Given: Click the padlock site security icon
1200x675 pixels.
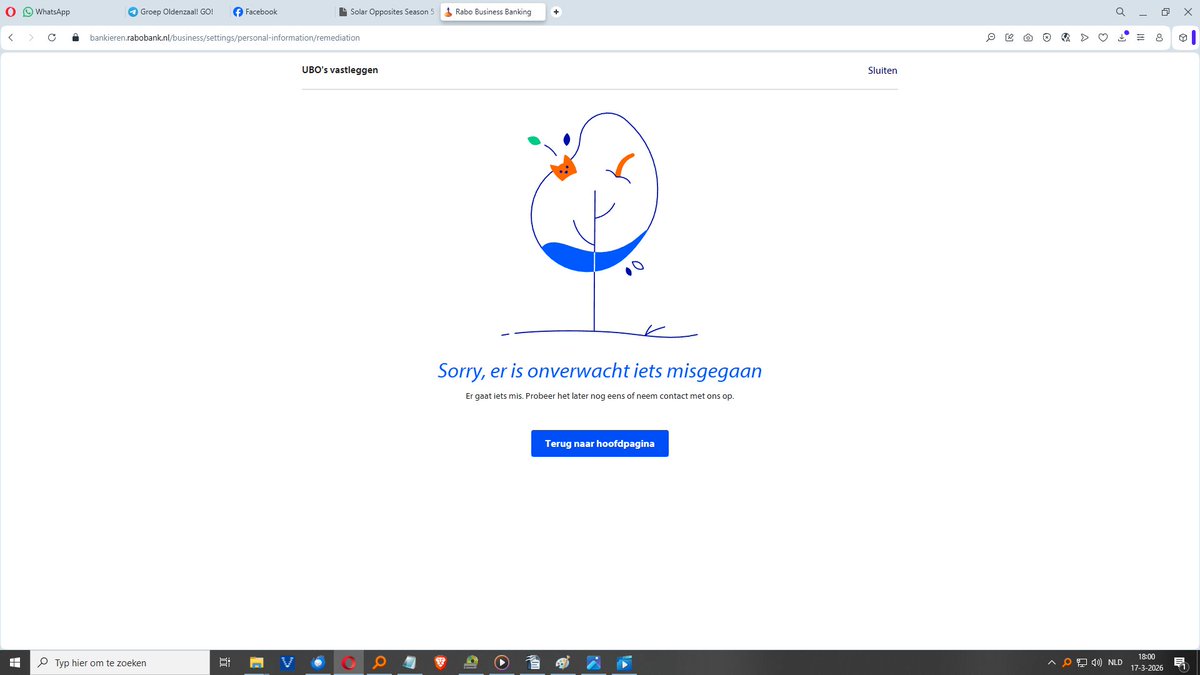Looking at the screenshot, I should click(x=74, y=37).
